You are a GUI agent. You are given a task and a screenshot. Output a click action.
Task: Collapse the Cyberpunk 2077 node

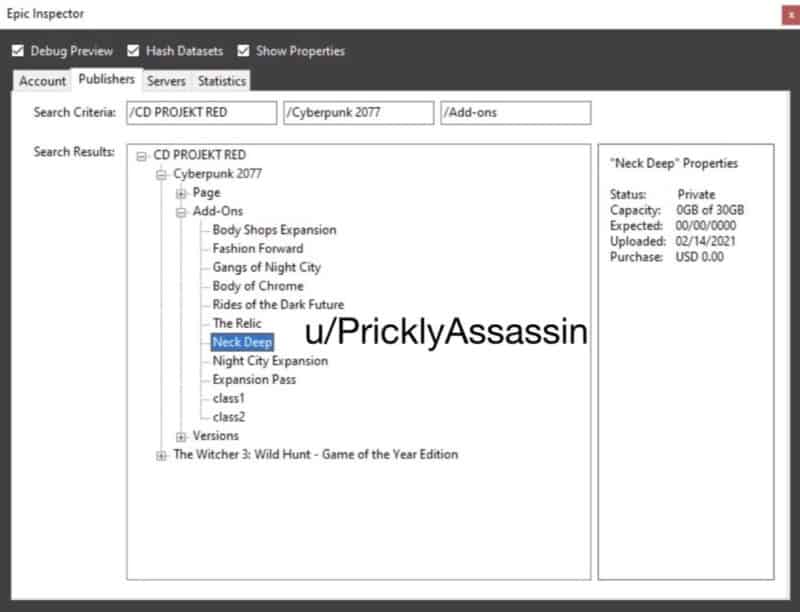click(162, 174)
